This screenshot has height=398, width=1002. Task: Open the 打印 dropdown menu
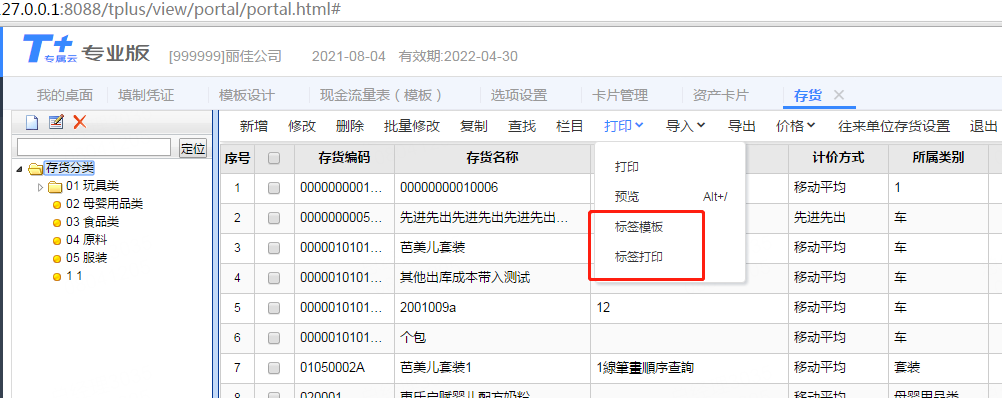pos(623,126)
